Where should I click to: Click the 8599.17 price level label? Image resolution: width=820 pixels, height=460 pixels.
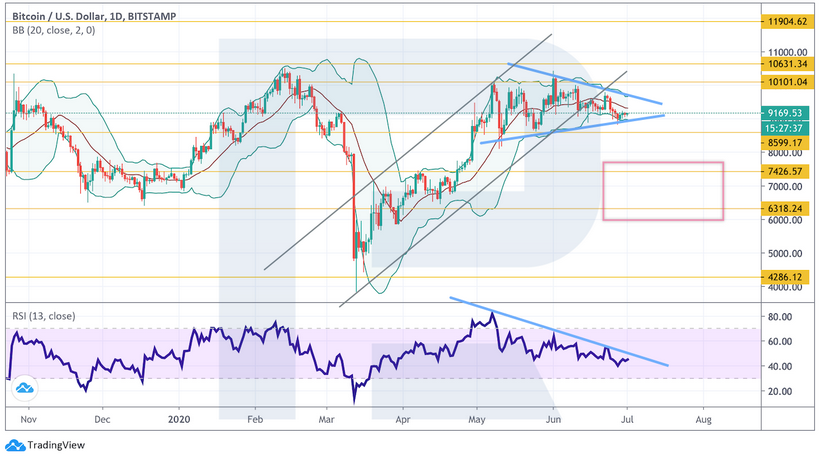pos(783,142)
